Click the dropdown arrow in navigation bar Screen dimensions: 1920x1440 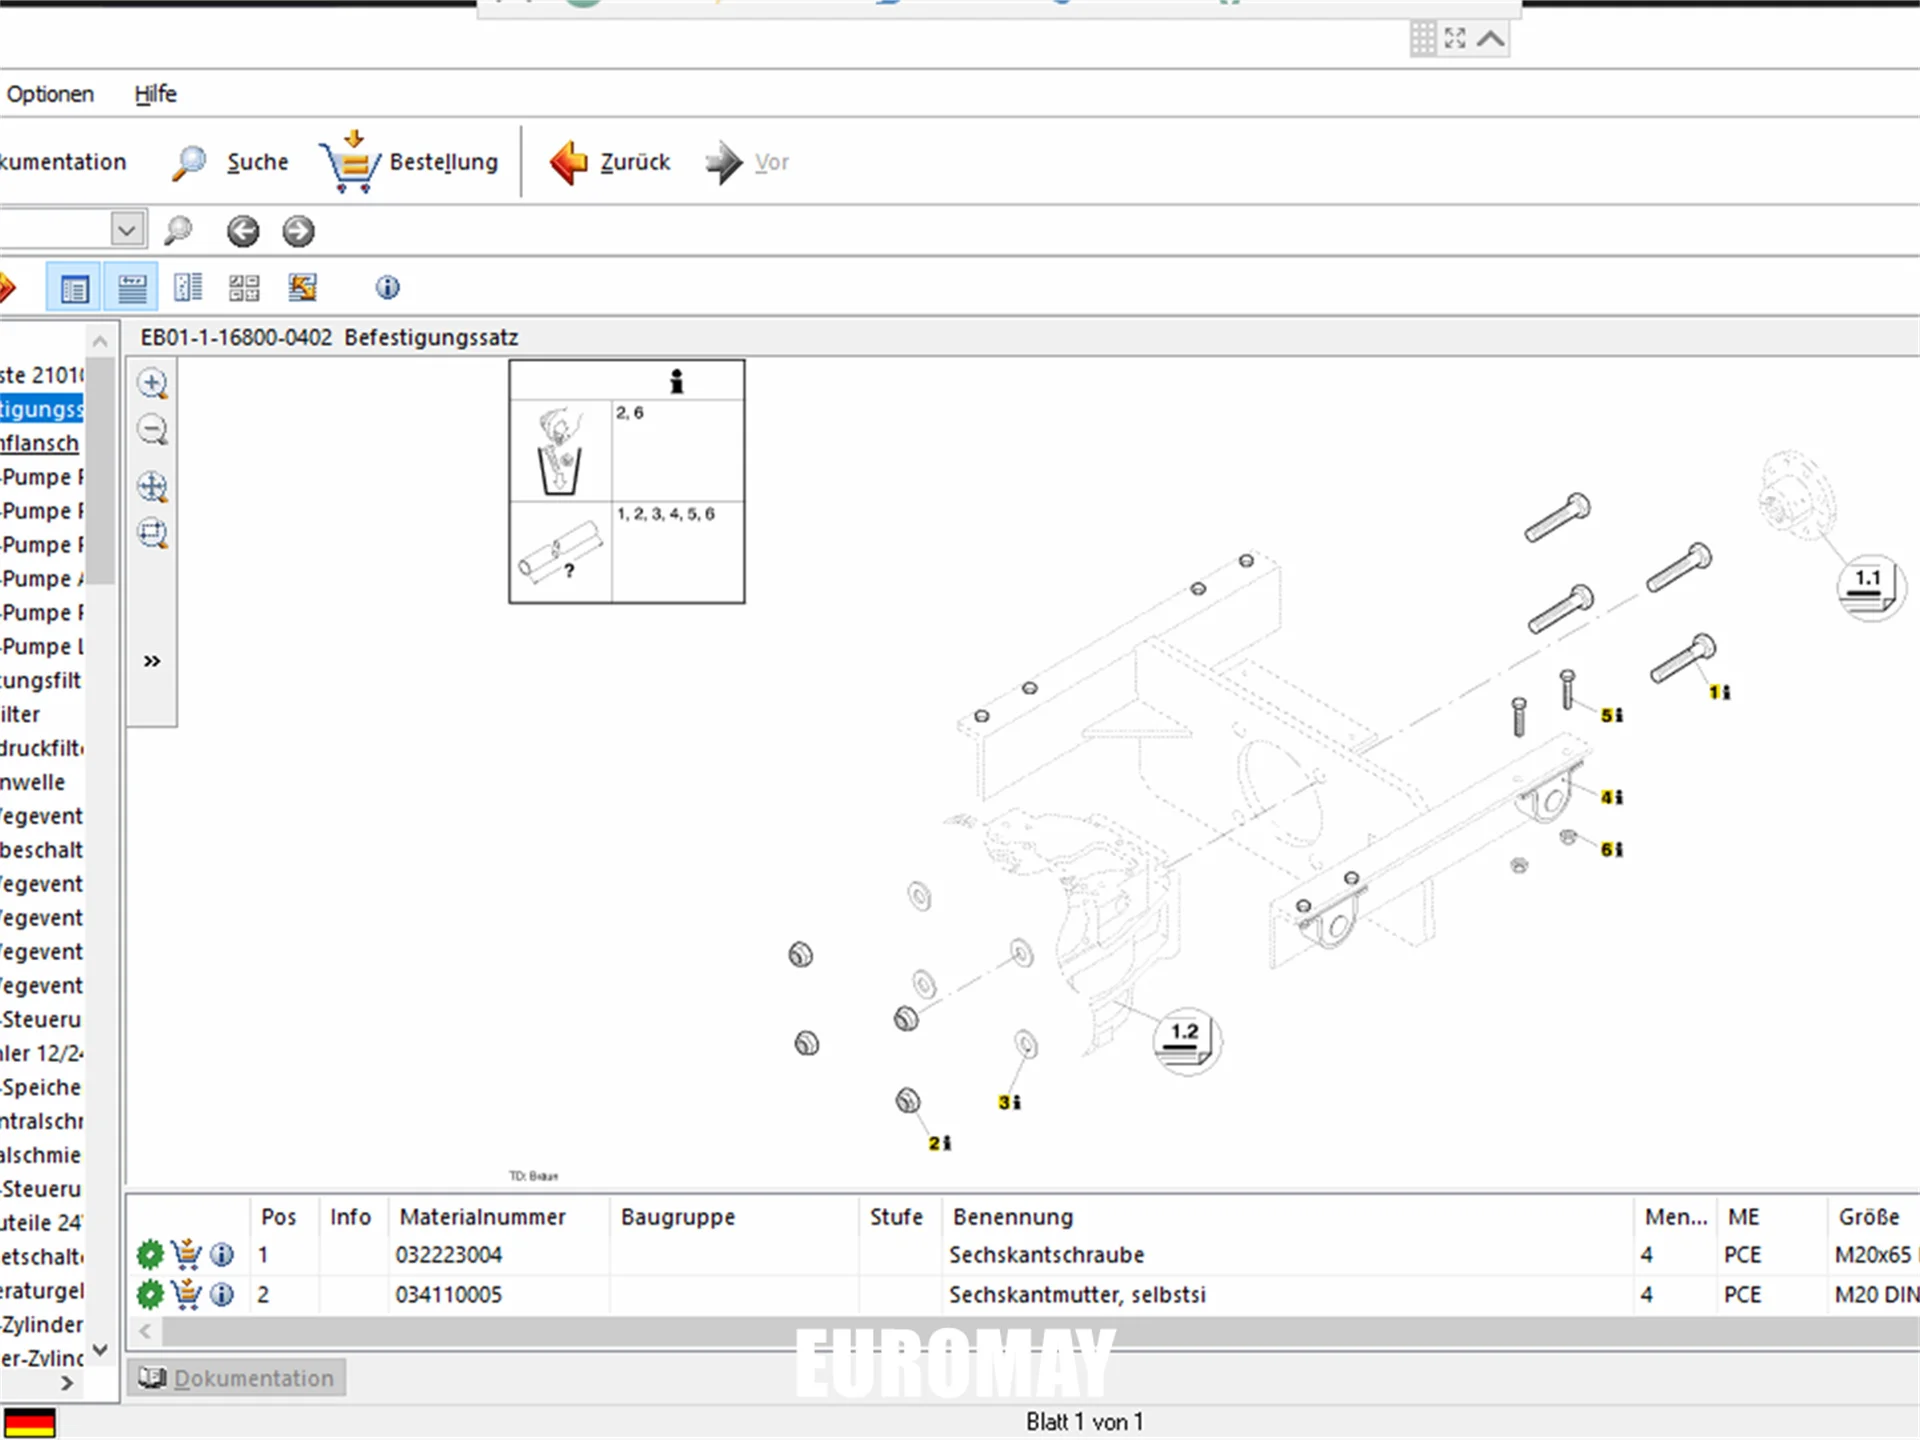point(127,230)
